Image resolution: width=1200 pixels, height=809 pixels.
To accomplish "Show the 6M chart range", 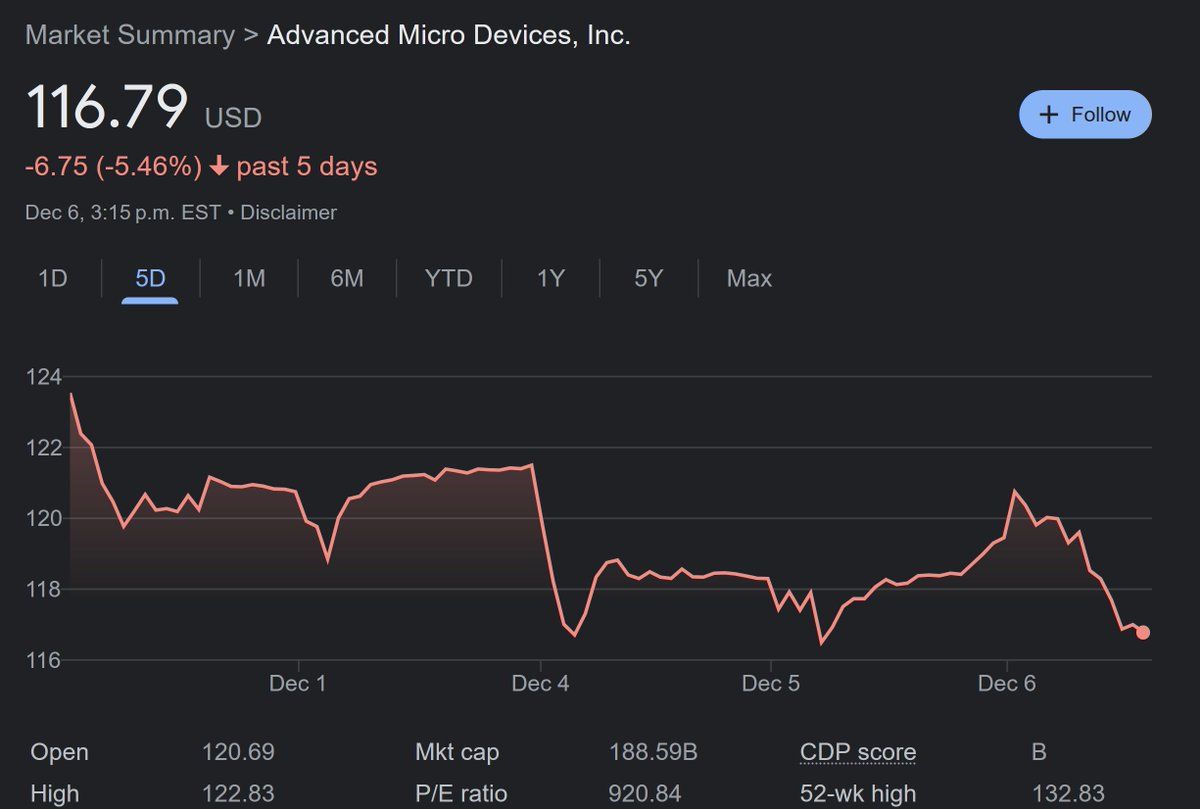I will tap(347, 278).
